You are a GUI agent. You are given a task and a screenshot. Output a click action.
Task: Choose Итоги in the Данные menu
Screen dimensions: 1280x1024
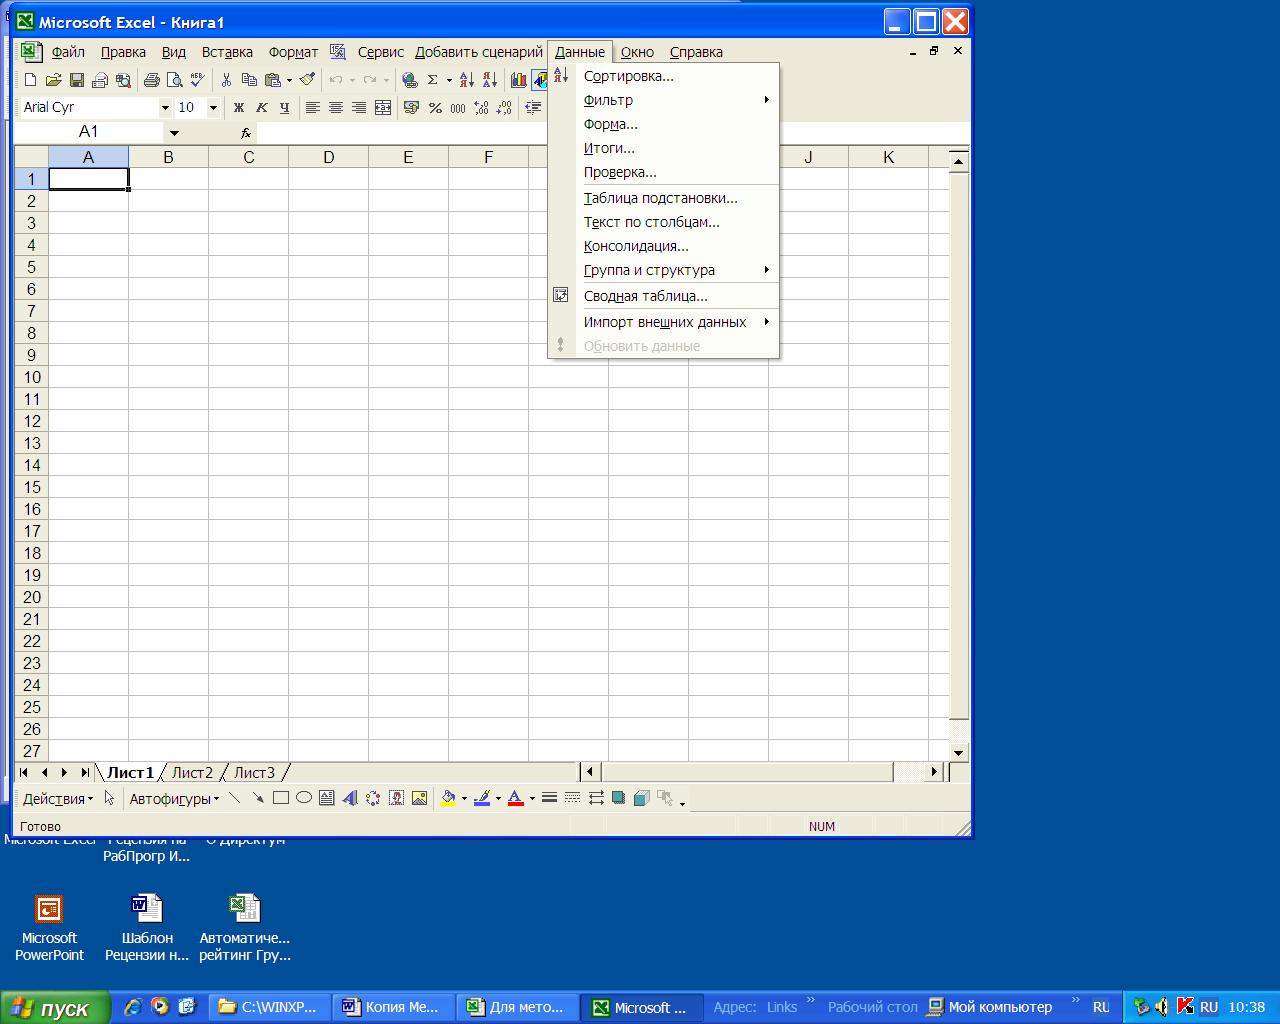coord(663,148)
